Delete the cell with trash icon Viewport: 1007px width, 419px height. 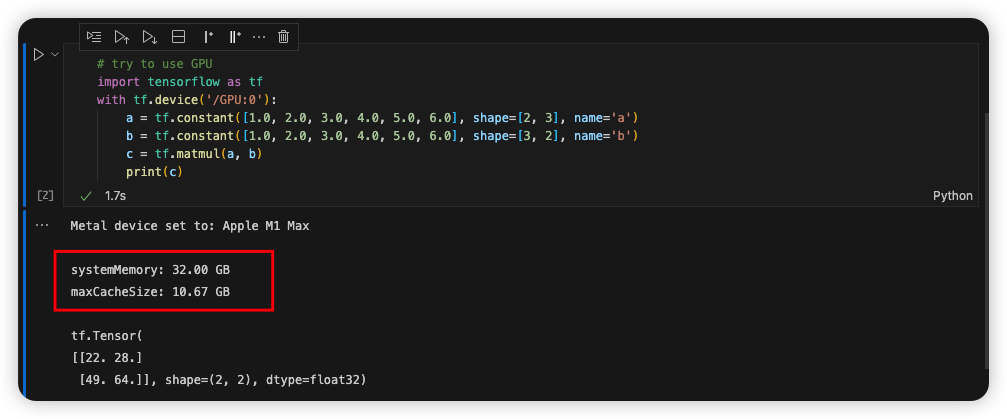pos(284,37)
